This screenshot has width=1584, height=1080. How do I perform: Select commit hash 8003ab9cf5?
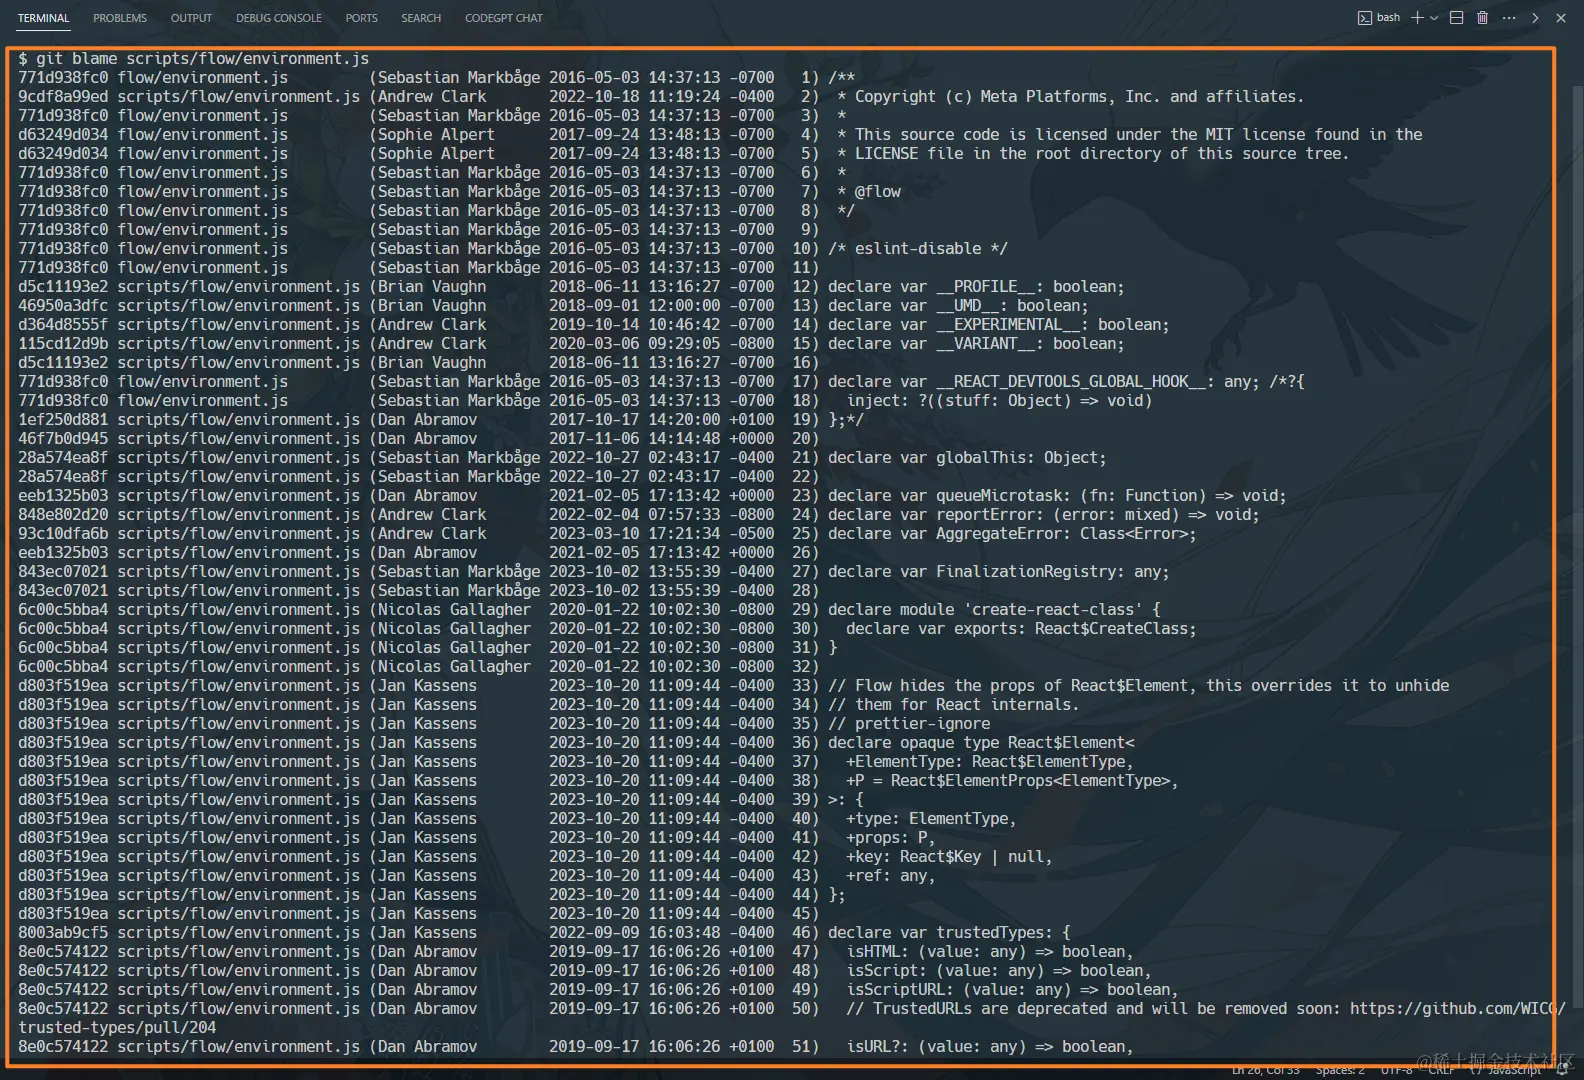[x=63, y=933]
